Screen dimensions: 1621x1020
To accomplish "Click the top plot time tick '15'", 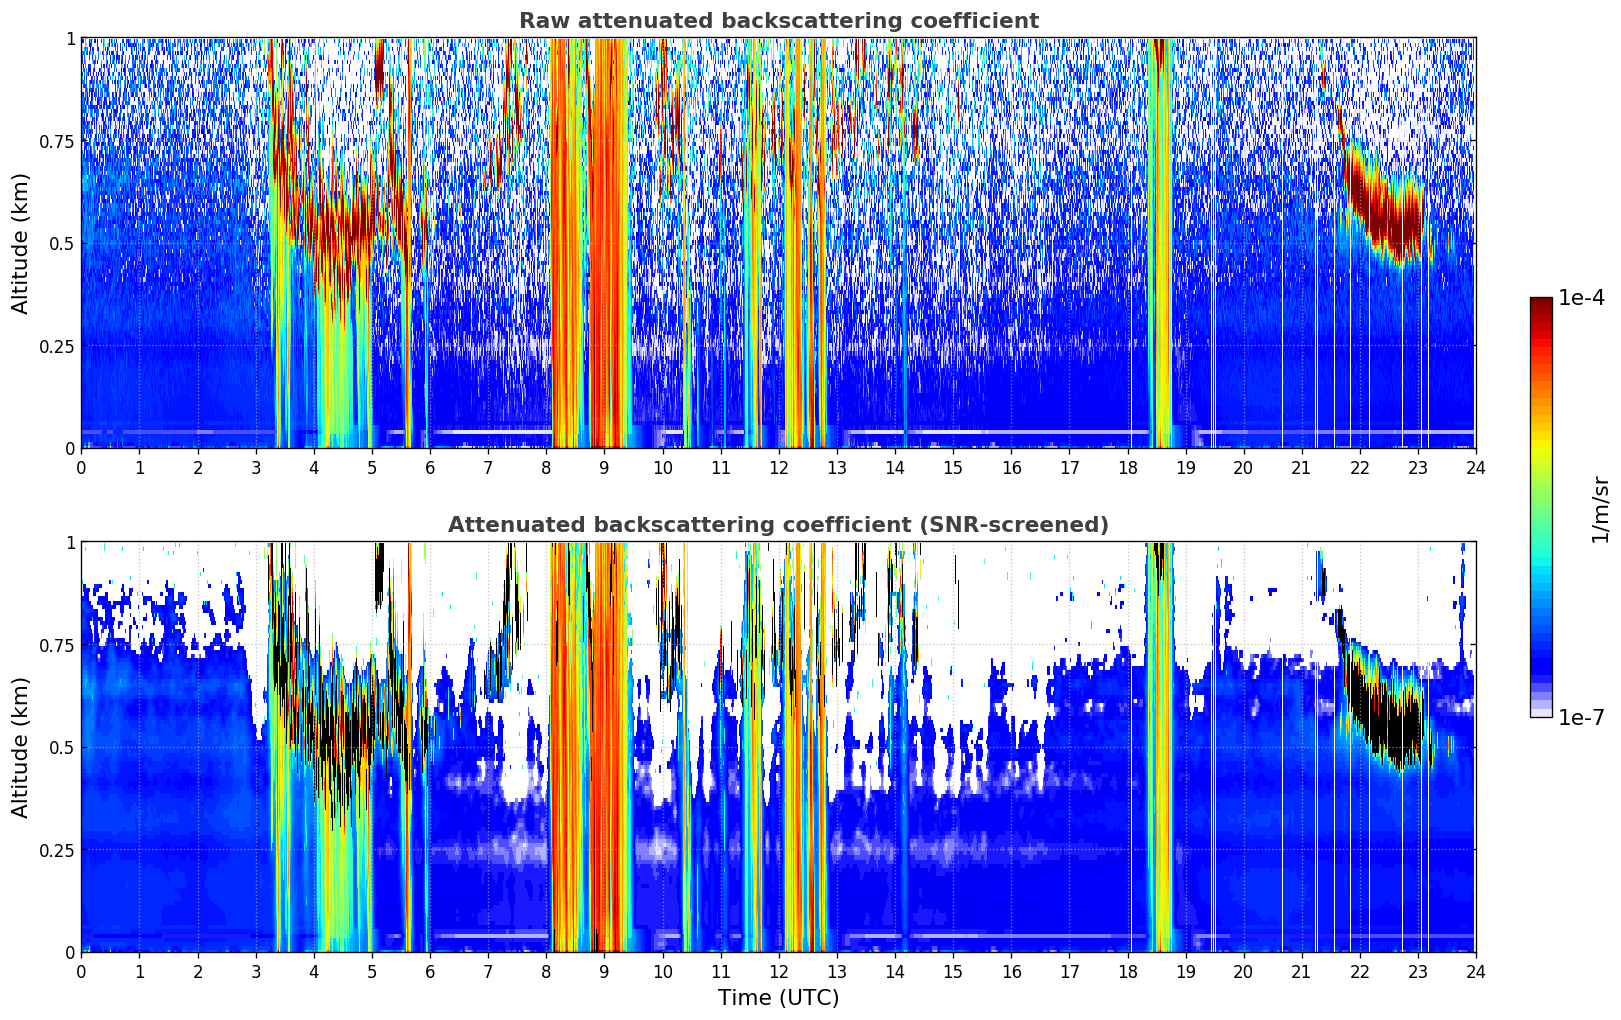I will click(953, 468).
